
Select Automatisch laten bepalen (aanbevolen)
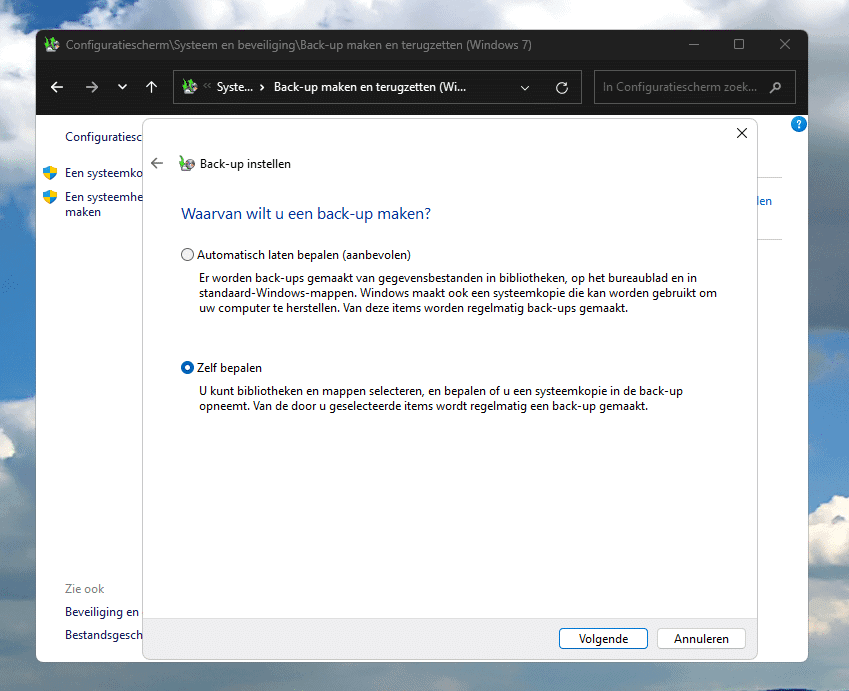tap(187, 255)
